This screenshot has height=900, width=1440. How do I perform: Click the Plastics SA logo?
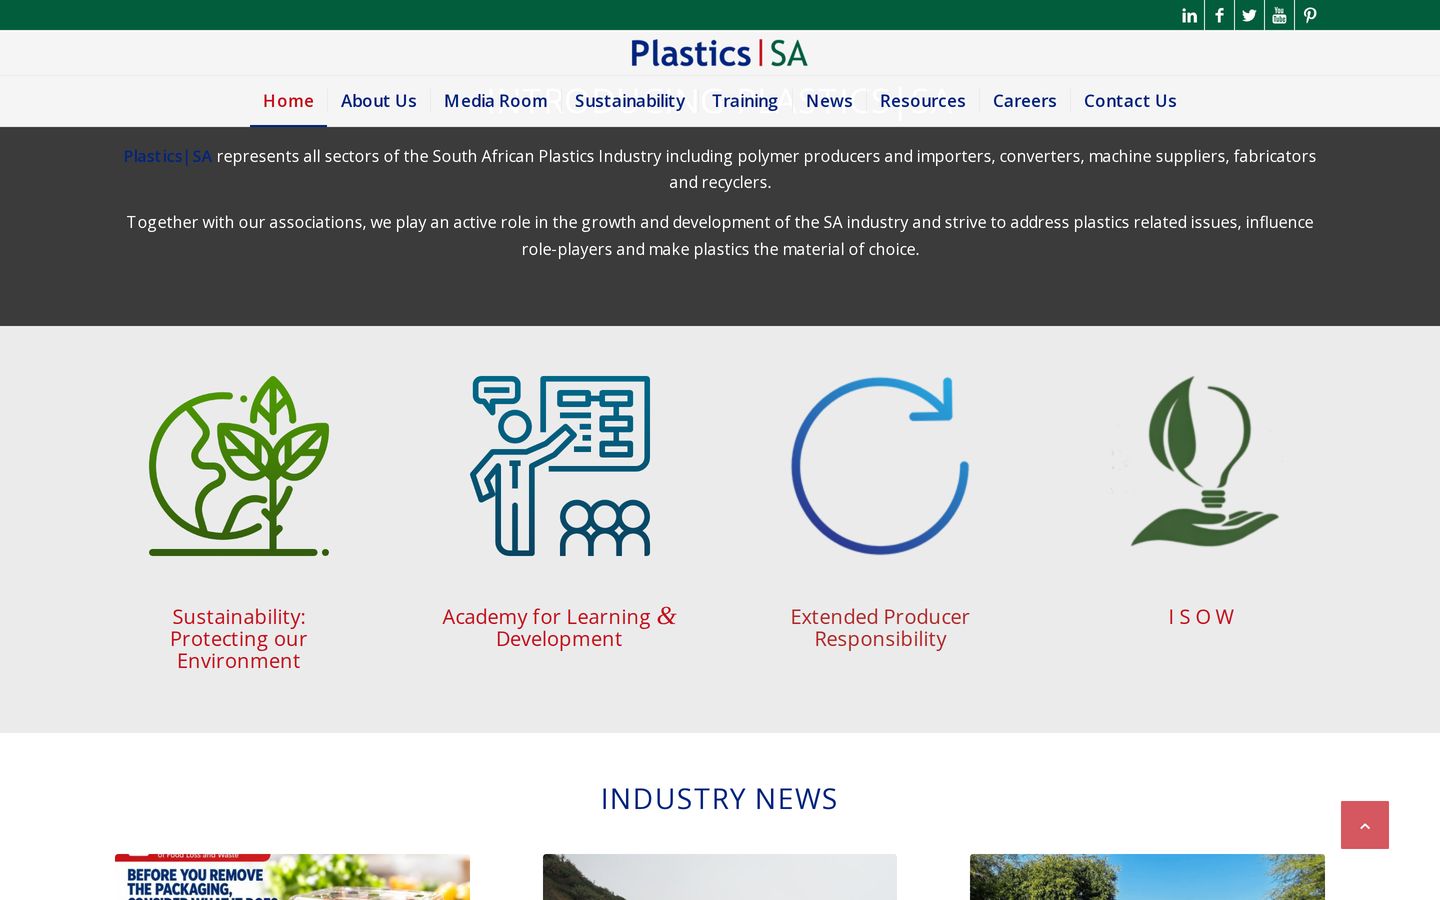(x=719, y=53)
